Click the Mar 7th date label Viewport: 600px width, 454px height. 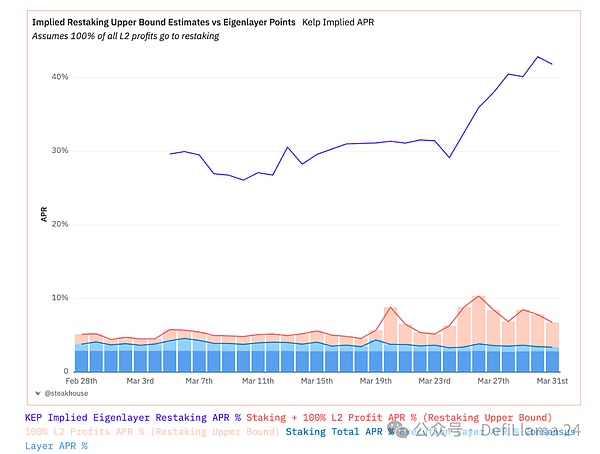point(199,381)
